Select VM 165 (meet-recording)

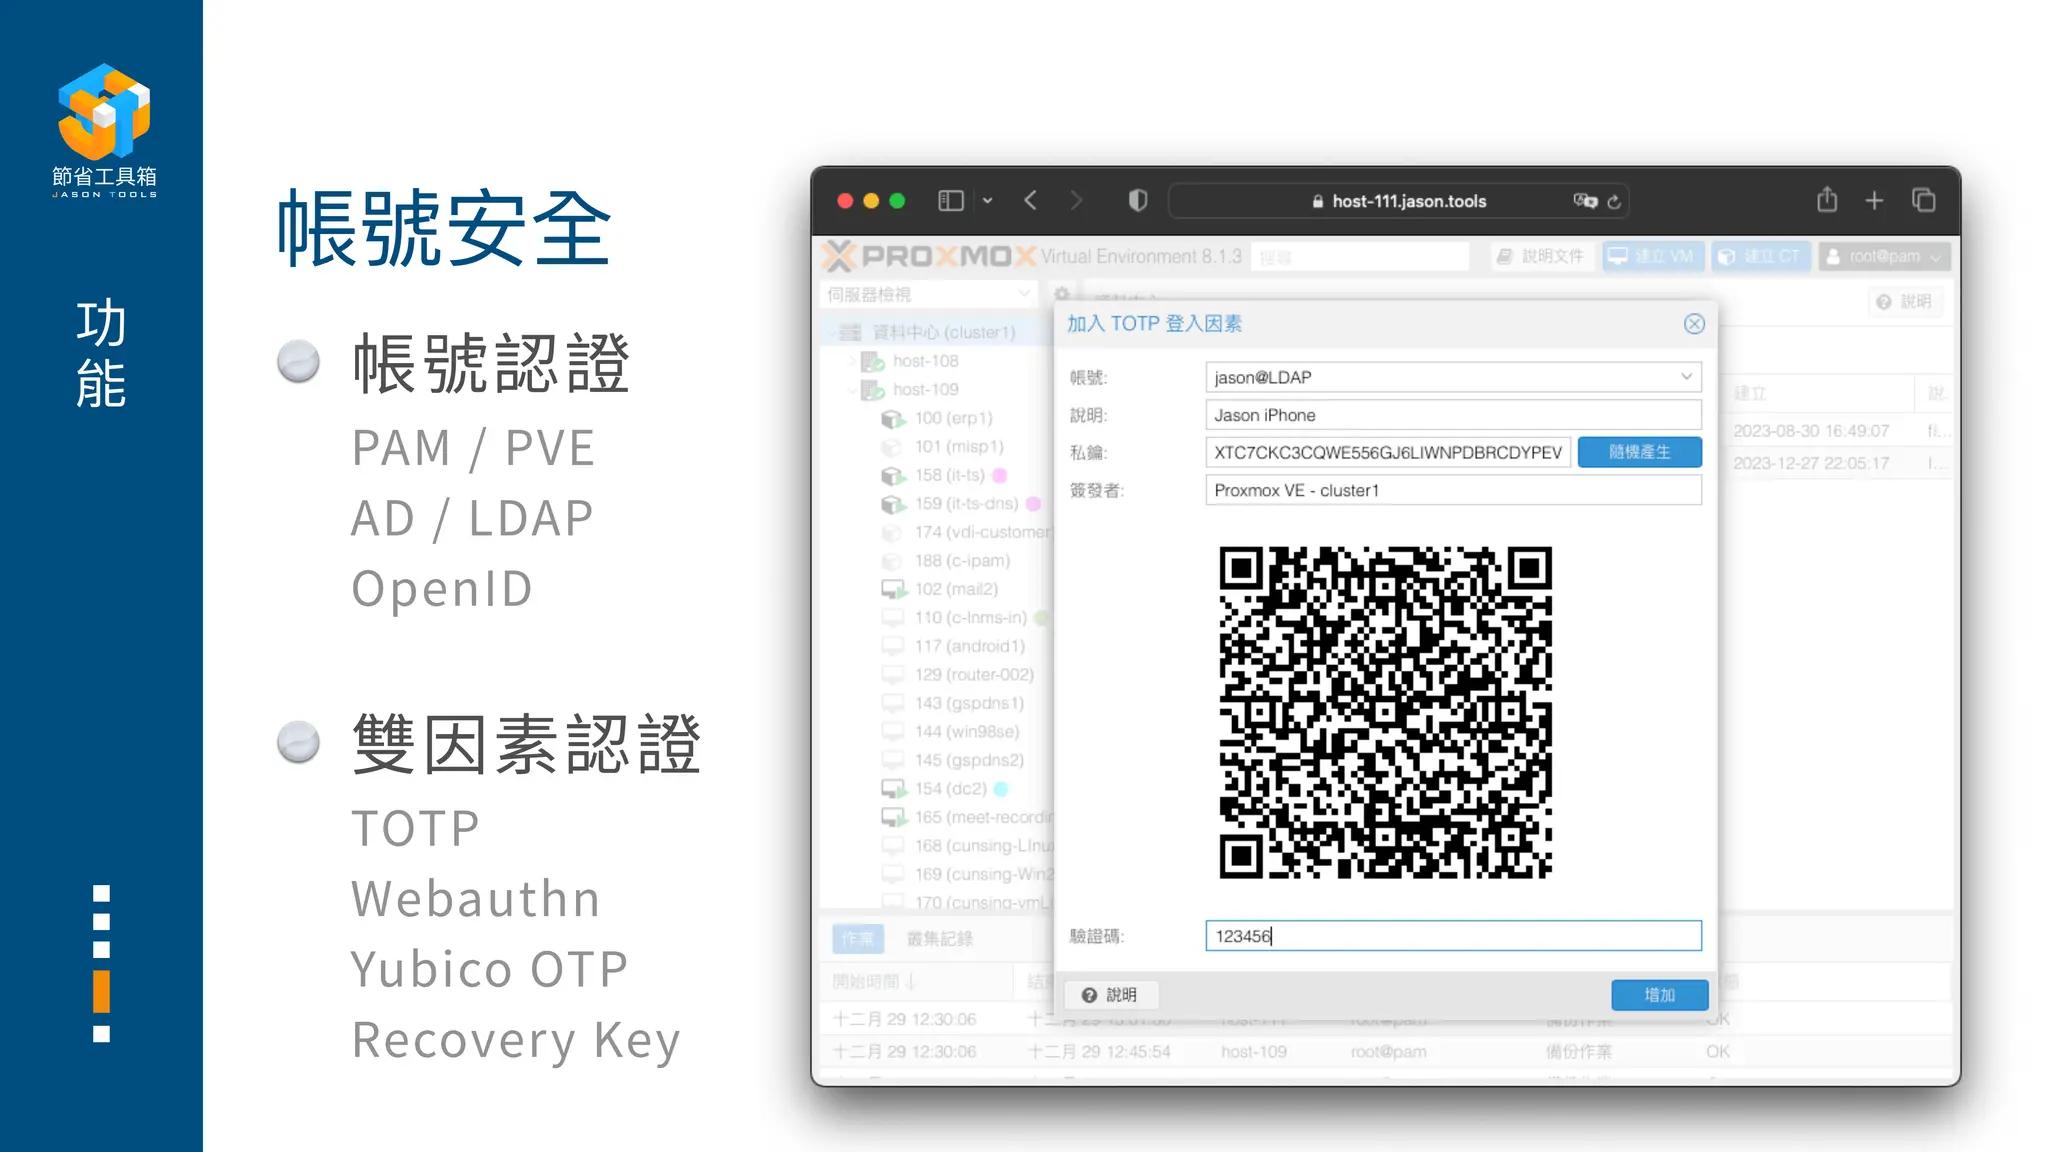point(983,817)
